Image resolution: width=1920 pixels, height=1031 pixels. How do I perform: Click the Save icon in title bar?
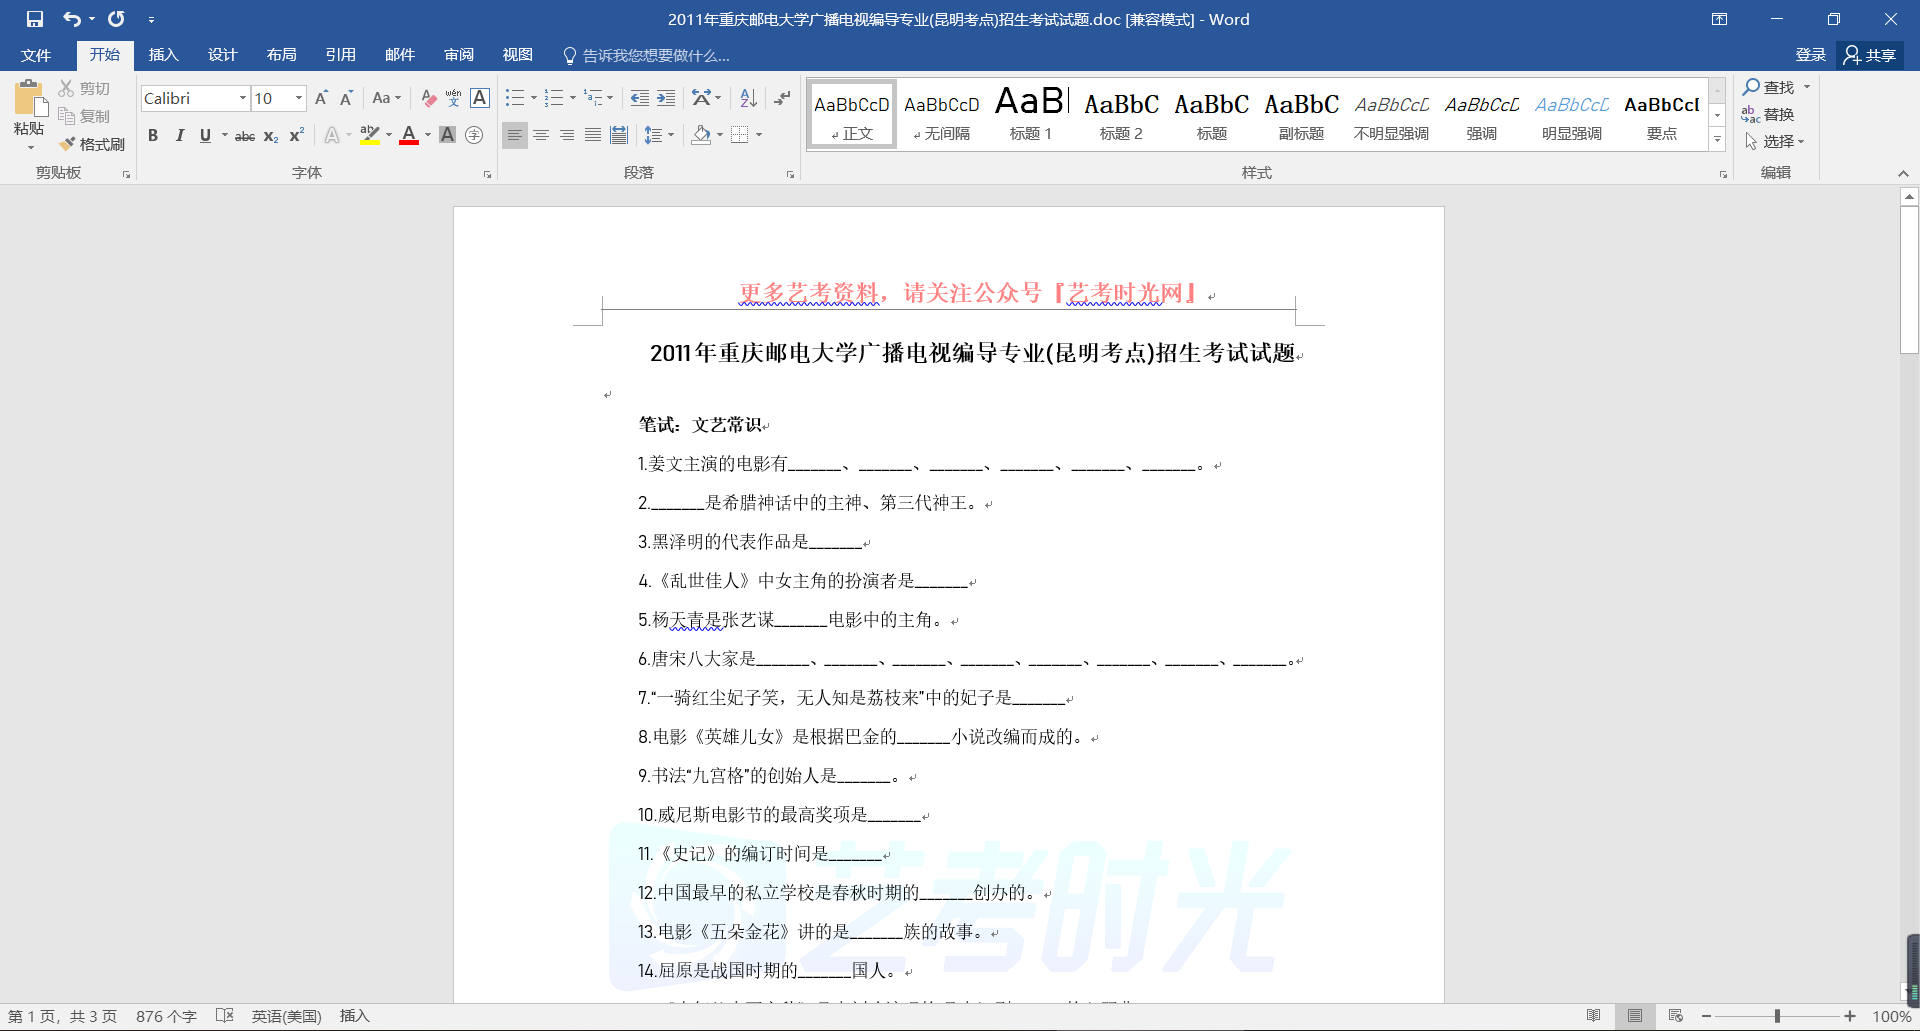pos(35,19)
